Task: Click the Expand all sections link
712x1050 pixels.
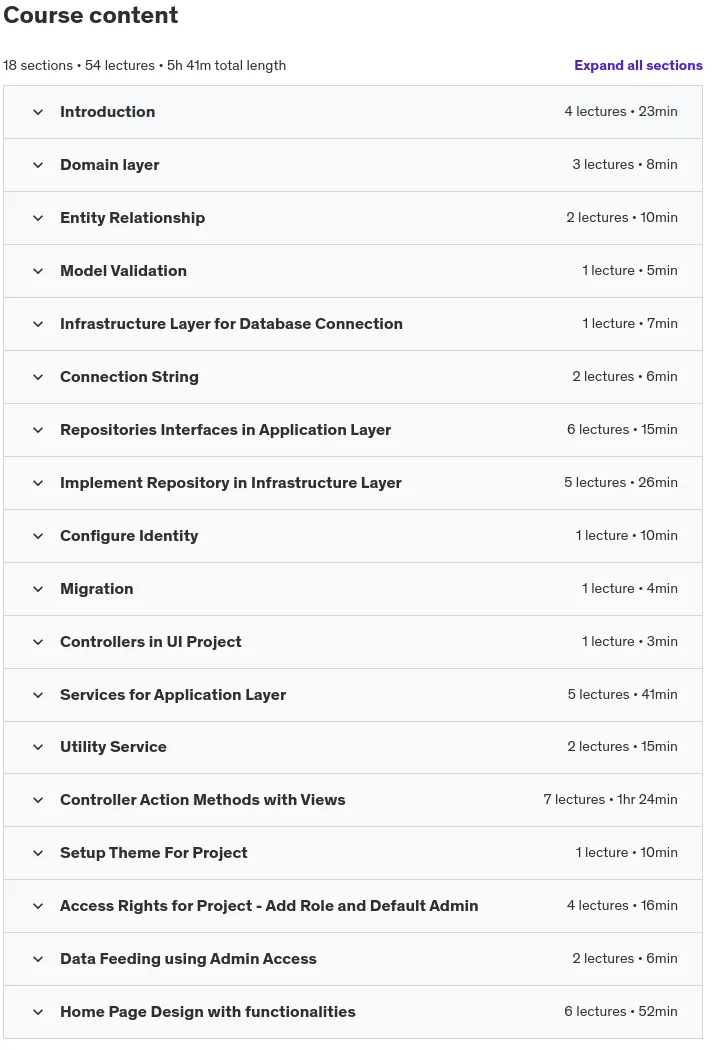Action: (x=638, y=66)
